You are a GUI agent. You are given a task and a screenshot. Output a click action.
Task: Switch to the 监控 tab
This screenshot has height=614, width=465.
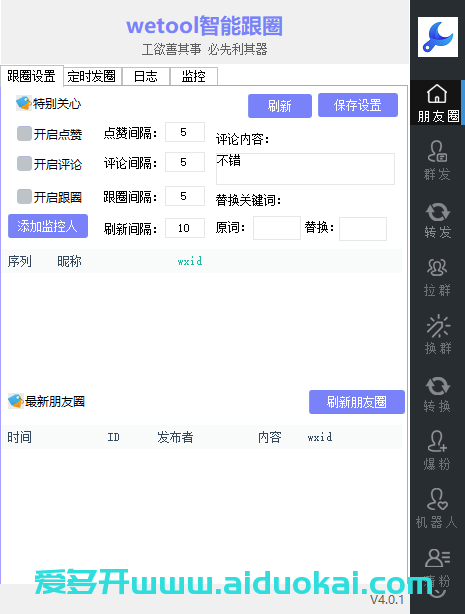[x=194, y=76]
